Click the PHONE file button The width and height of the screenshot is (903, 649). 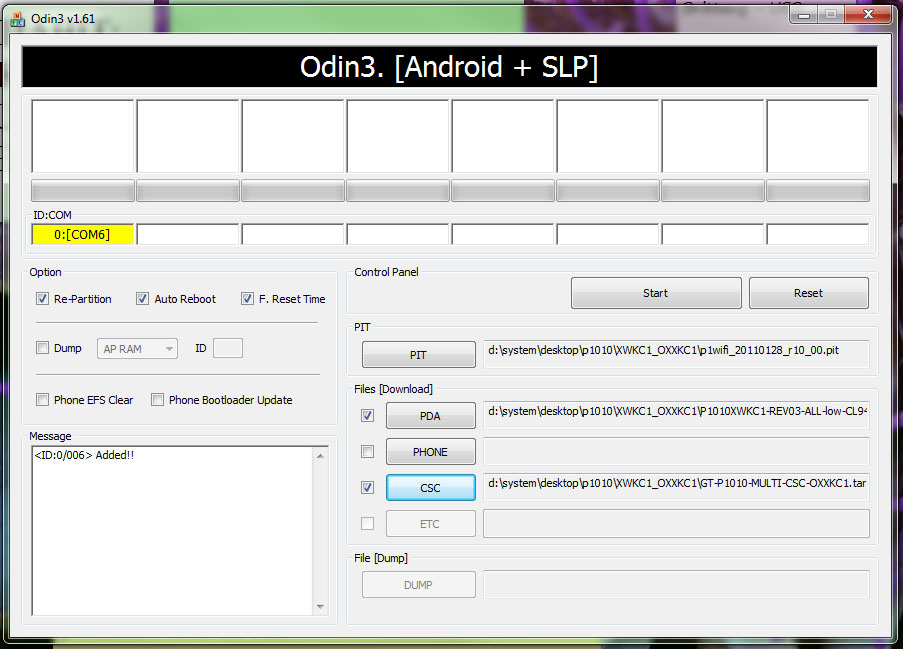click(430, 452)
